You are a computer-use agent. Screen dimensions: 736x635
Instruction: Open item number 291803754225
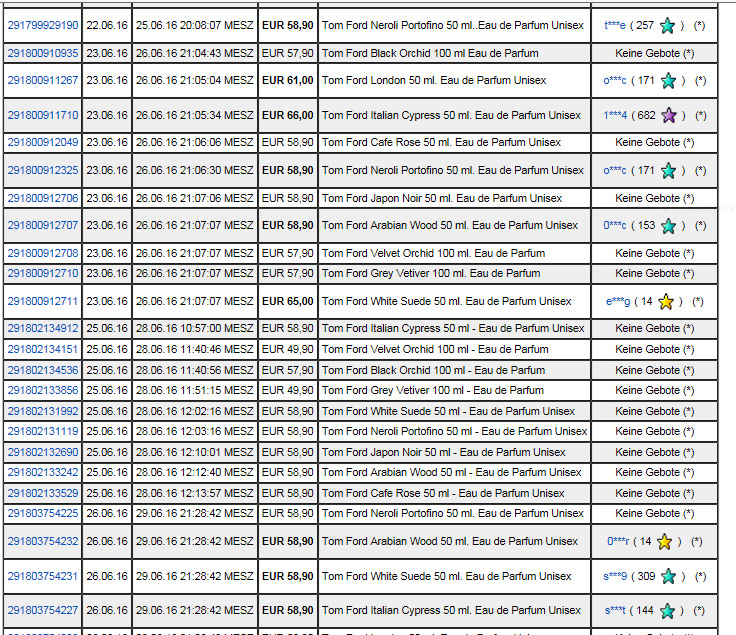43,513
